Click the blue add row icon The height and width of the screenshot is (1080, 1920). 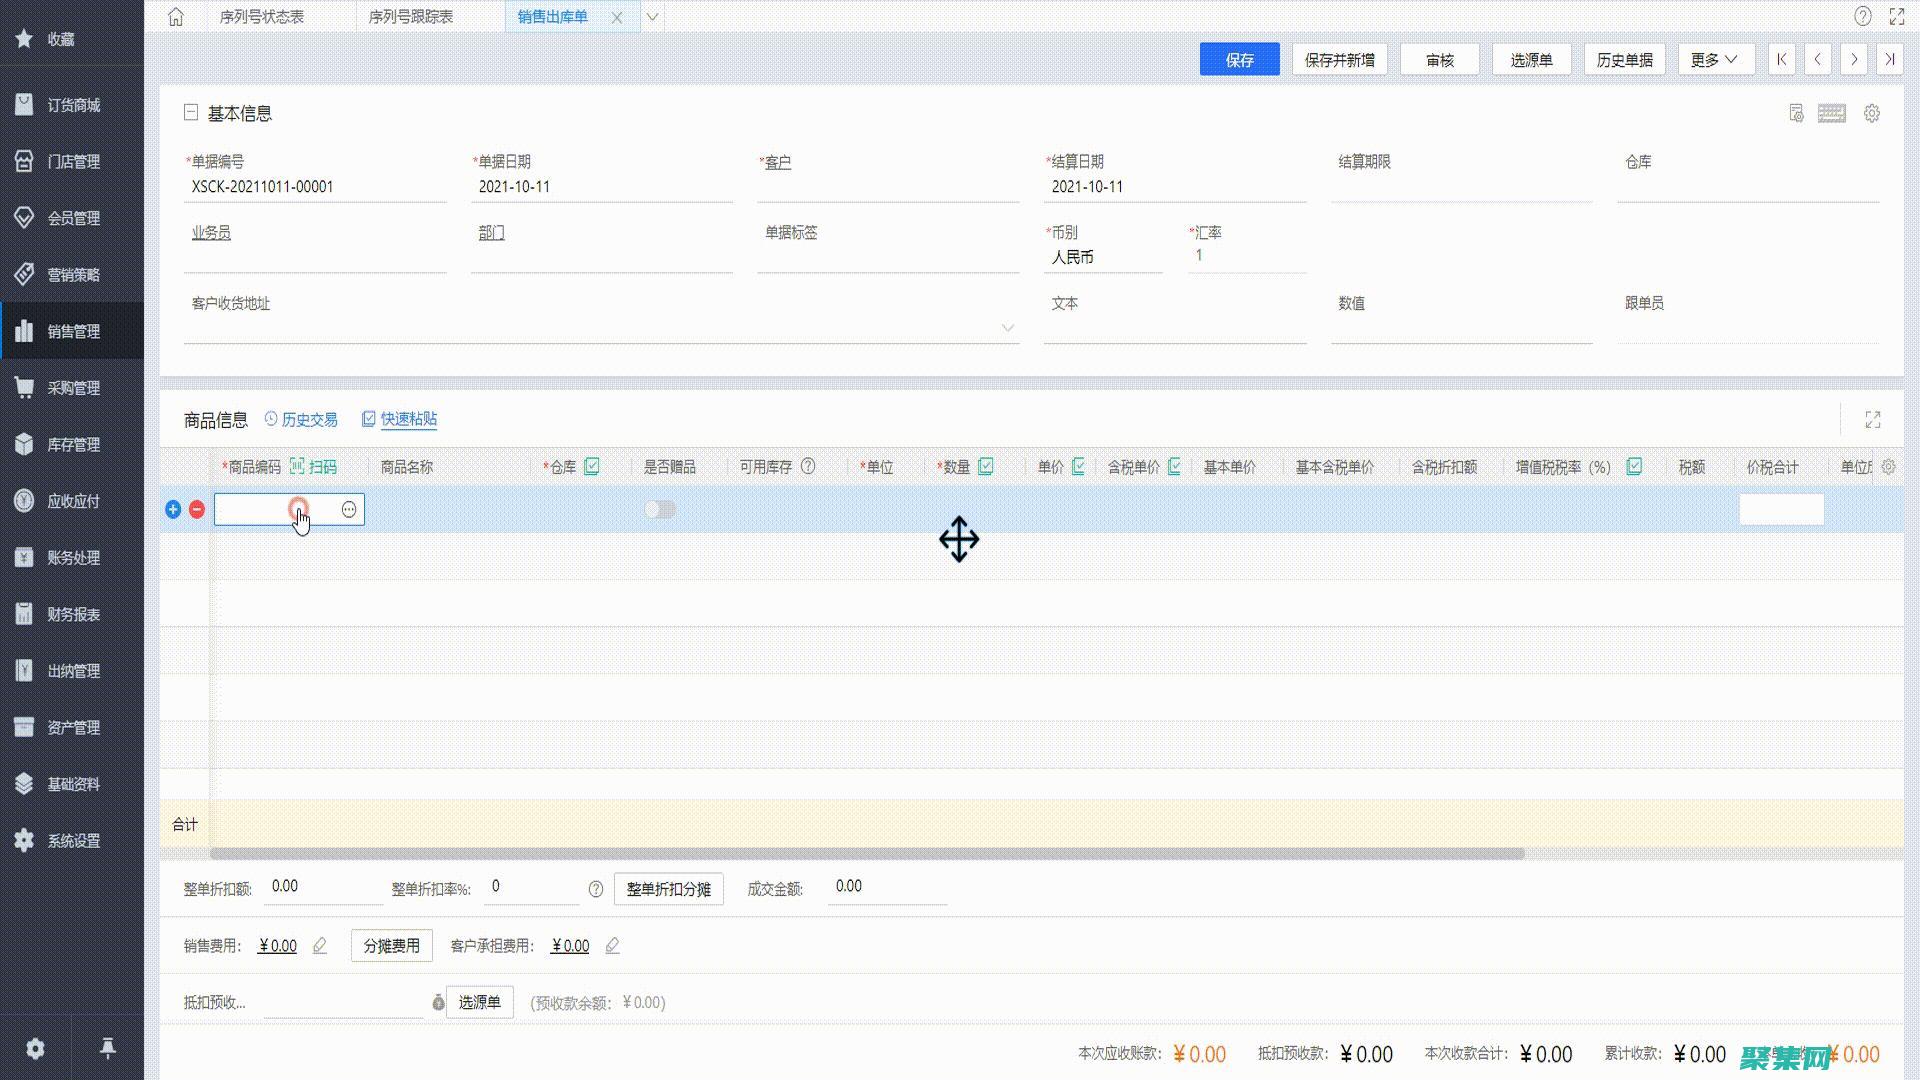pyautogui.click(x=173, y=510)
